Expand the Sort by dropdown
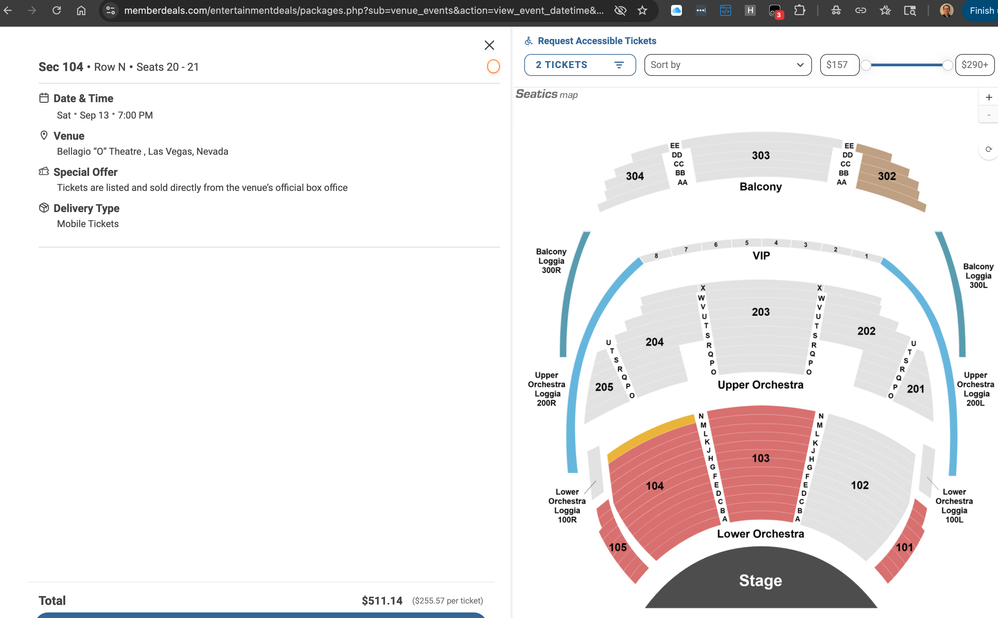998x618 pixels. click(727, 65)
